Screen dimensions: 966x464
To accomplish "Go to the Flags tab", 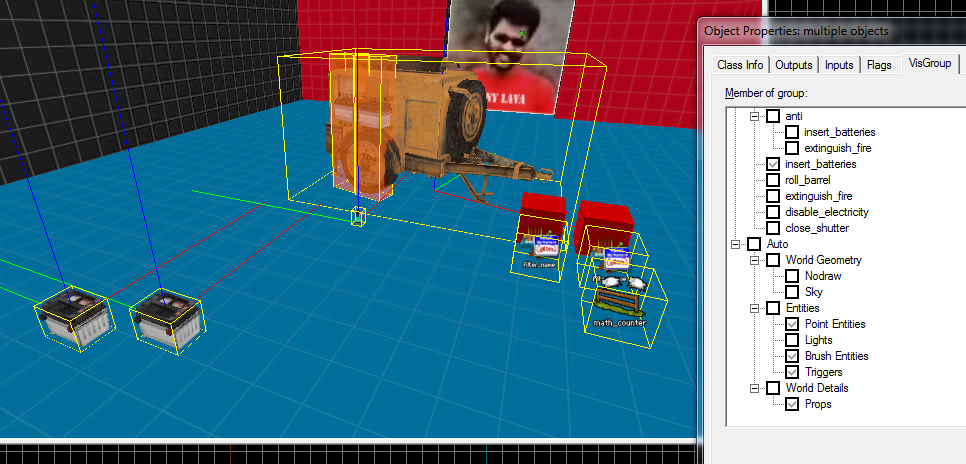I will point(879,65).
